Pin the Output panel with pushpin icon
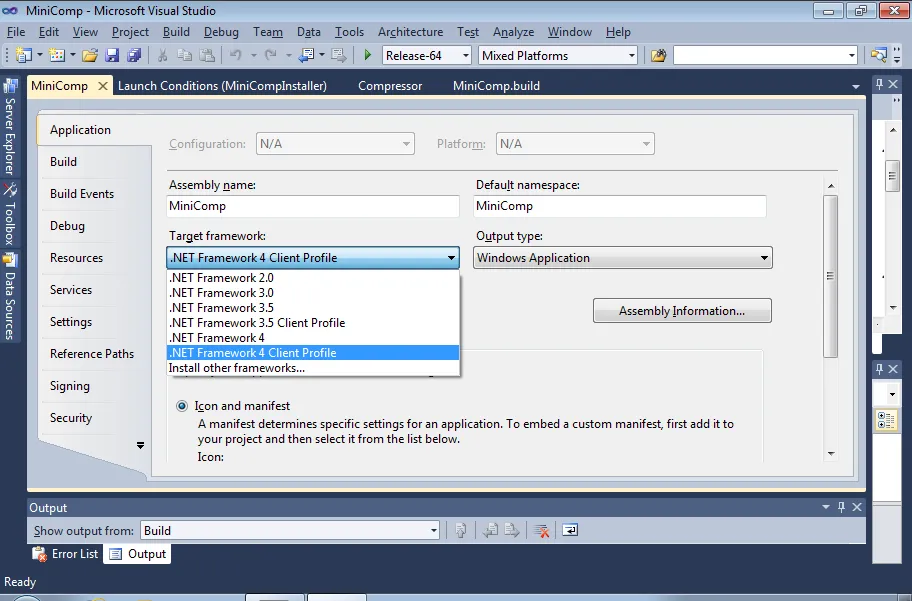This screenshot has width=912, height=601. [x=841, y=507]
